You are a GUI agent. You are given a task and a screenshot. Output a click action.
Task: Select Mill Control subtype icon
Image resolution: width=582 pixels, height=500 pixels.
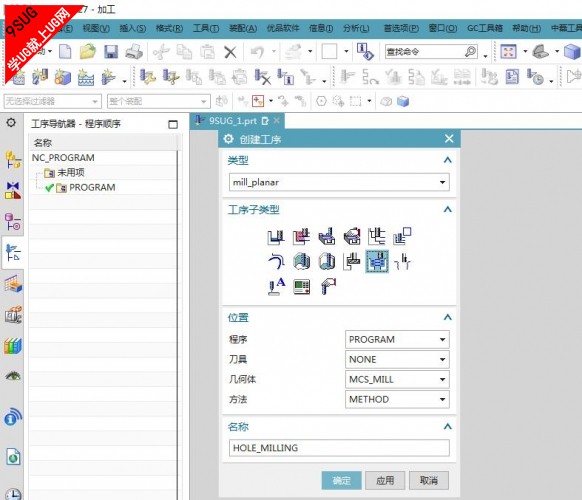coord(301,287)
